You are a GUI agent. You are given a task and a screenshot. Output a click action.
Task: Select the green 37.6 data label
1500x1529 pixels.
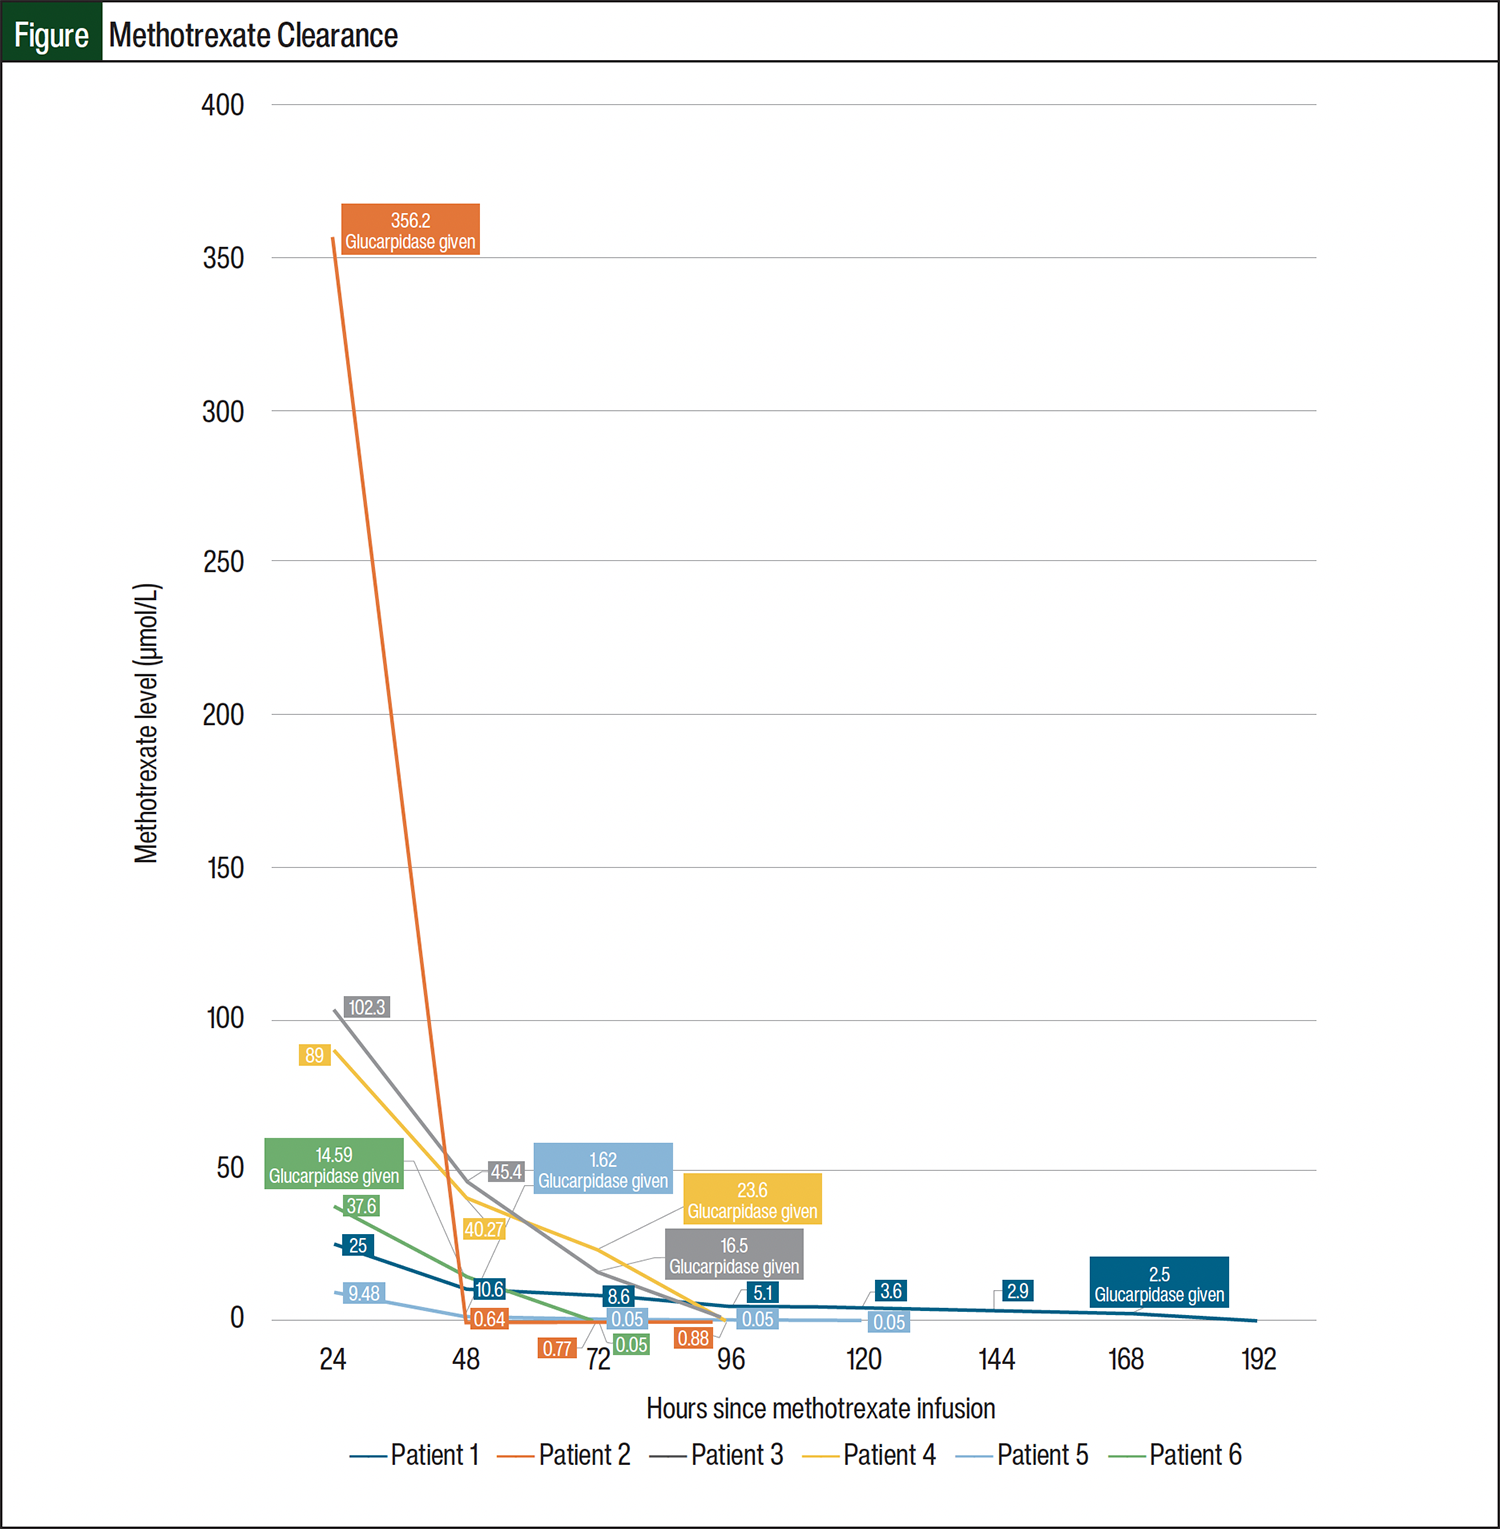pos(361,1206)
